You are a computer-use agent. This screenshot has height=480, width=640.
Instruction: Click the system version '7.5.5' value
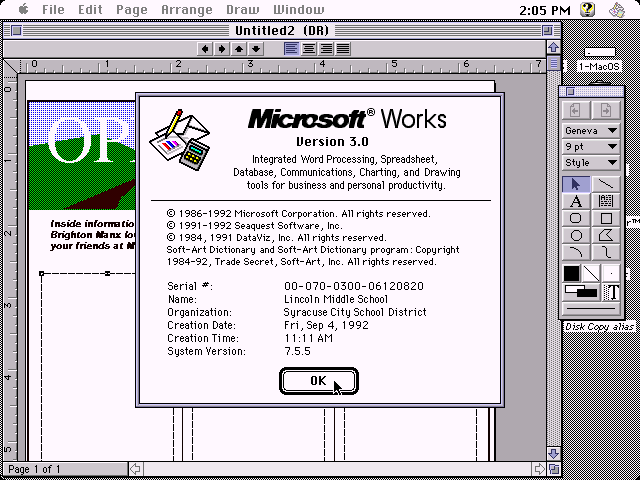[297, 351]
